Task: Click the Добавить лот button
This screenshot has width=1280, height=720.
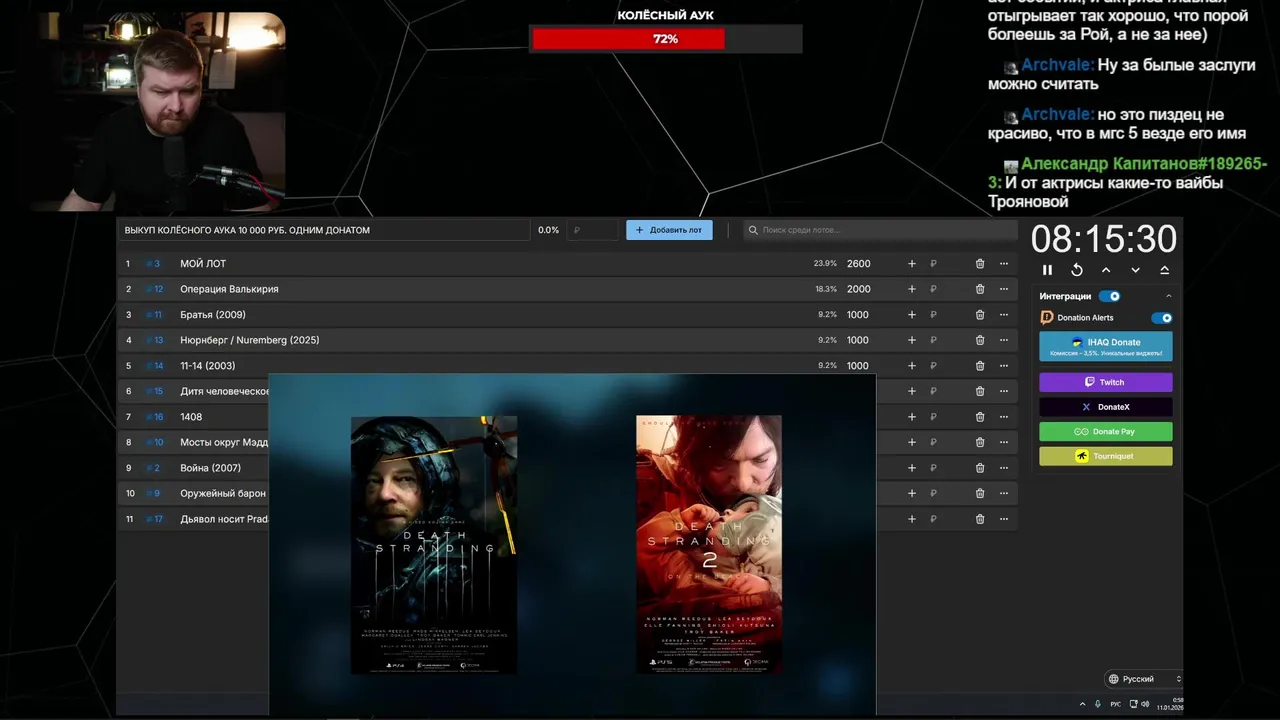Action: (x=669, y=230)
